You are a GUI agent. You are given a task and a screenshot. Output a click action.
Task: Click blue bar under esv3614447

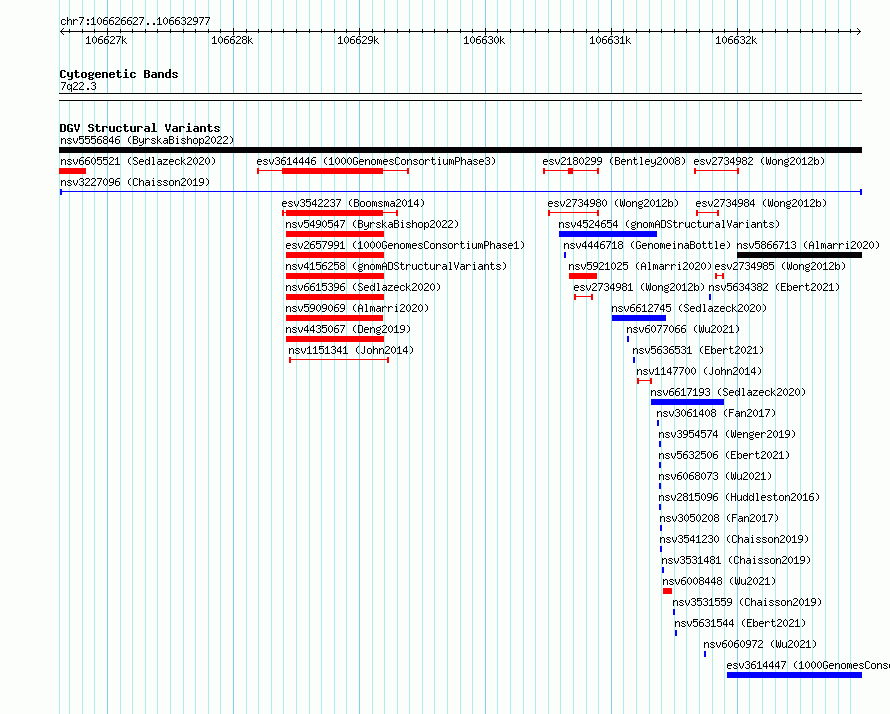click(x=794, y=675)
